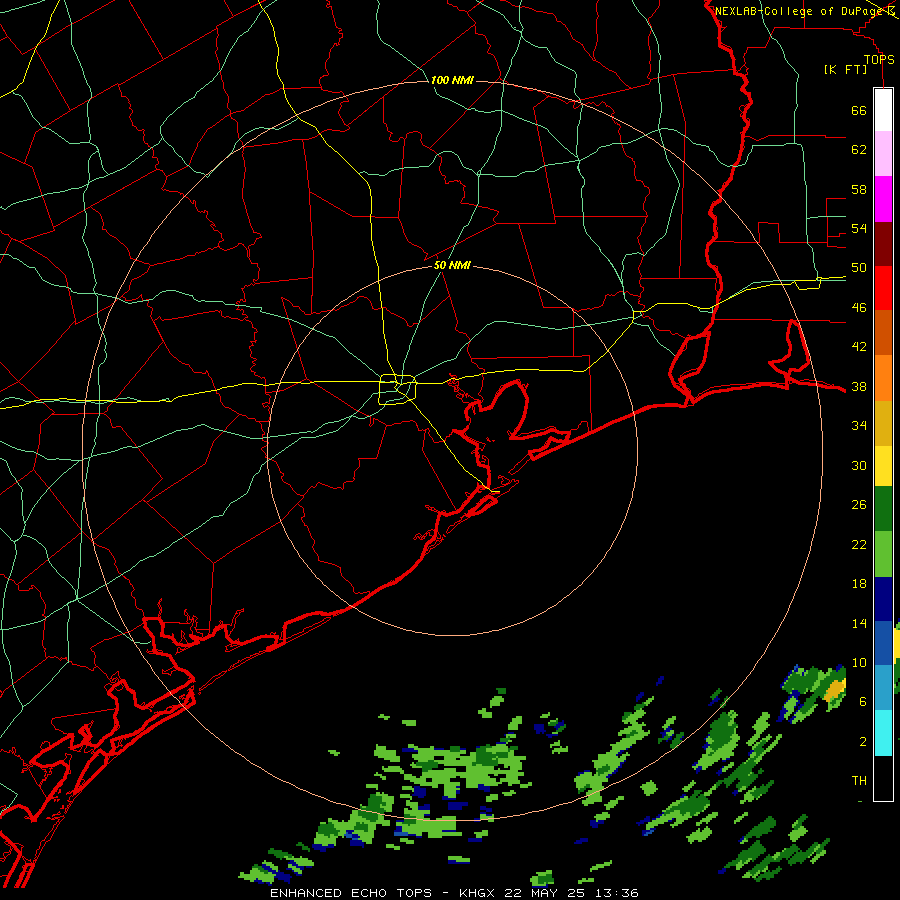Image resolution: width=900 pixels, height=900 pixels.
Task: Click the legend value "2"
Action: pyautogui.click(x=862, y=742)
